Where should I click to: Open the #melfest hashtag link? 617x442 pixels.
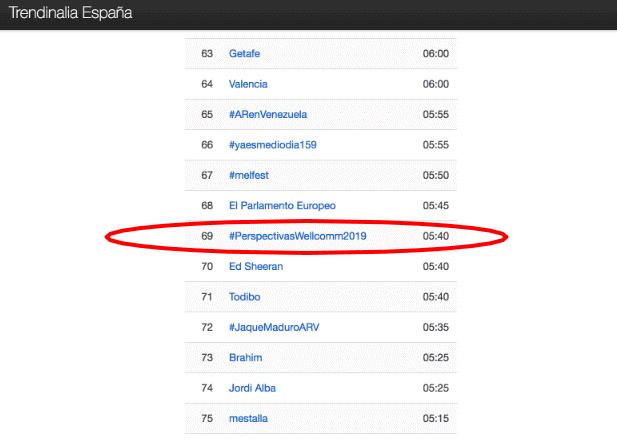pos(249,175)
